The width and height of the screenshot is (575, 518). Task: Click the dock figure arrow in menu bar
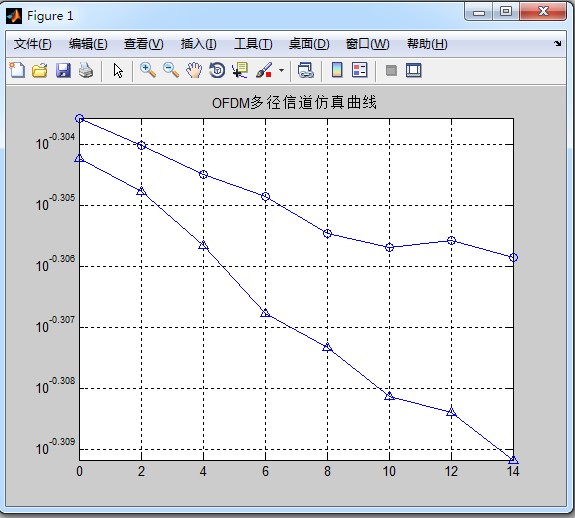pos(558,43)
